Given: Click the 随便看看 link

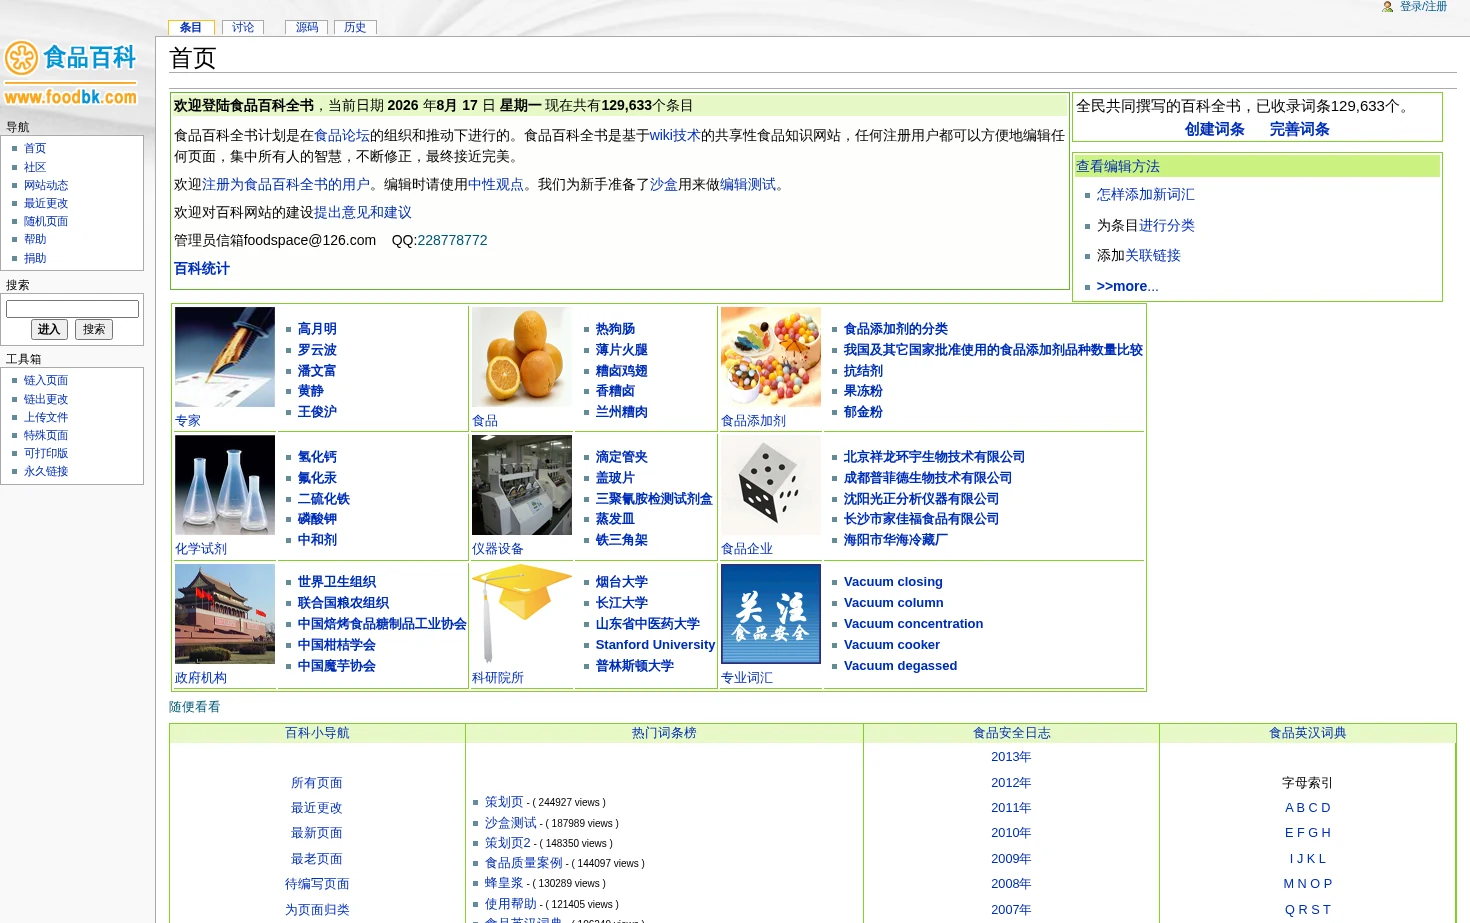Looking at the screenshot, I should coord(195,706).
